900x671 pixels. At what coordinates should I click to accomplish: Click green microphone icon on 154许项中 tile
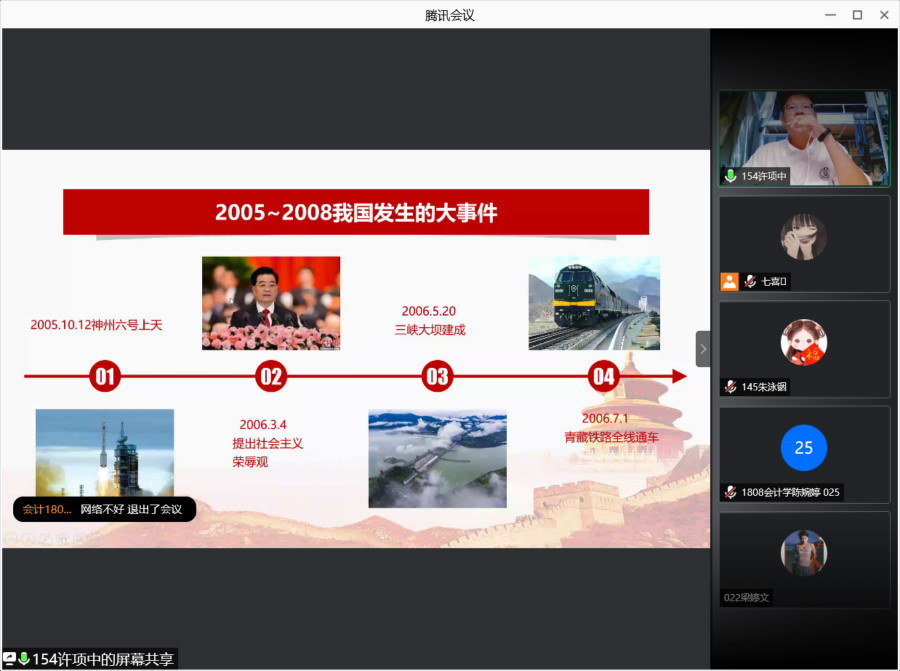point(731,176)
